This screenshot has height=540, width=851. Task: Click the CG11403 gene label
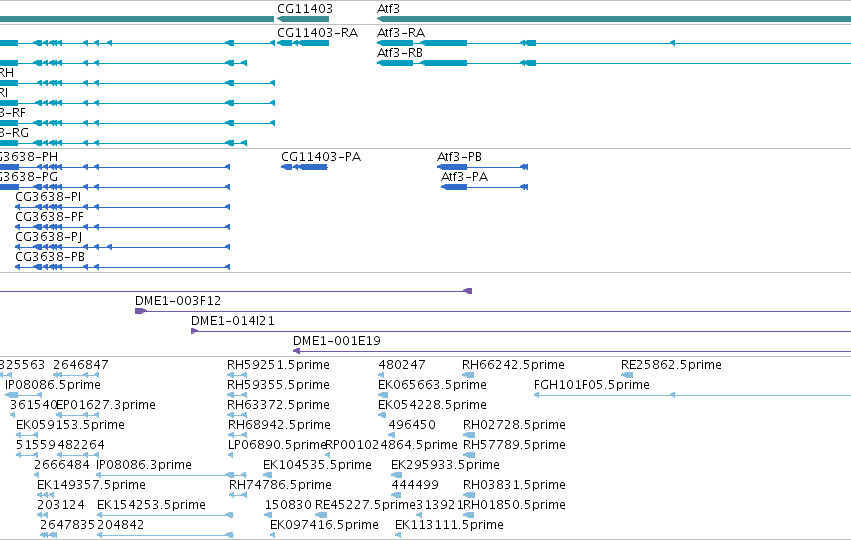(x=304, y=9)
